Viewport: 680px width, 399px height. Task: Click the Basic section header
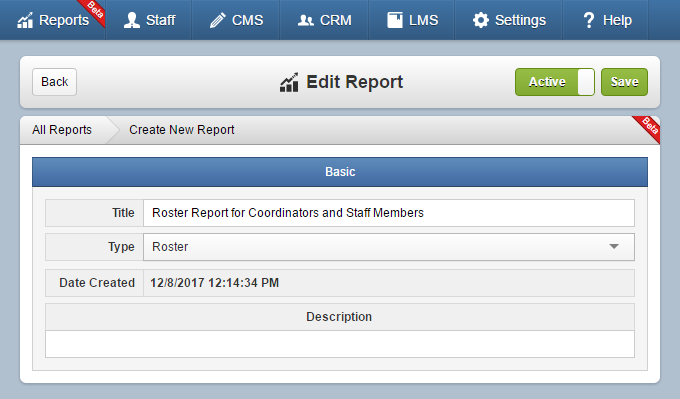[340, 172]
